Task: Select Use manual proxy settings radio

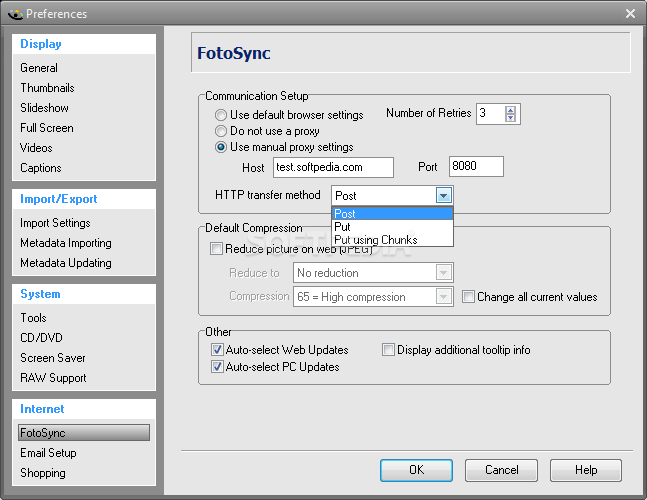Action: point(221,147)
